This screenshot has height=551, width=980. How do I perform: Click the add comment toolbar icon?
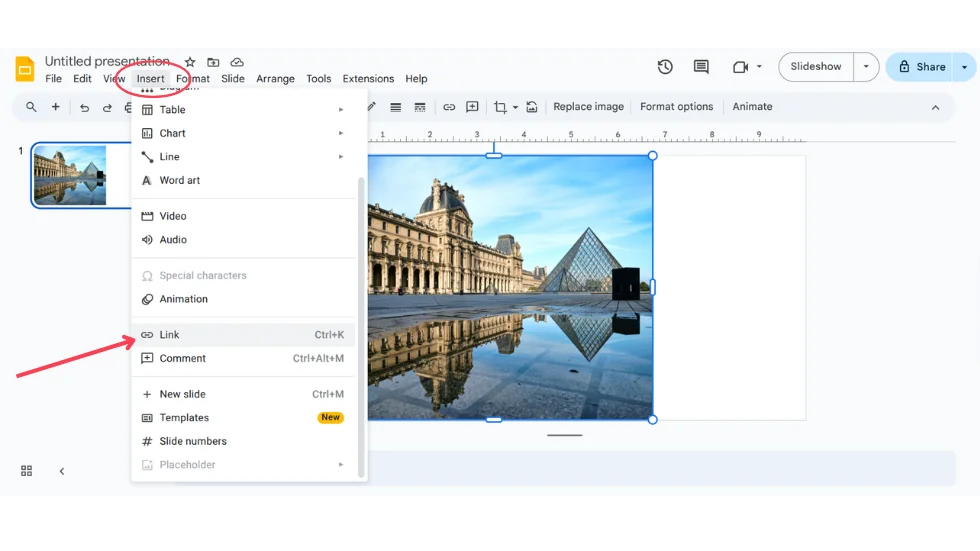(x=472, y=107)
